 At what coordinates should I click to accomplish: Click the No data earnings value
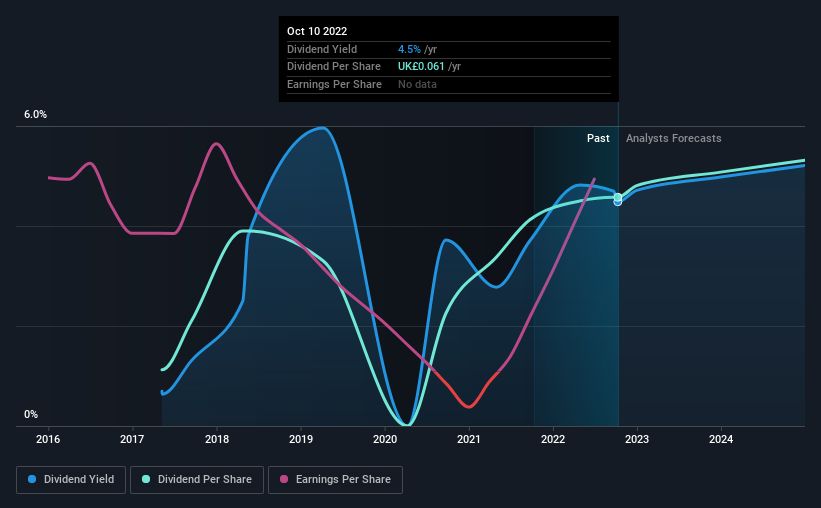coord(417,84)
